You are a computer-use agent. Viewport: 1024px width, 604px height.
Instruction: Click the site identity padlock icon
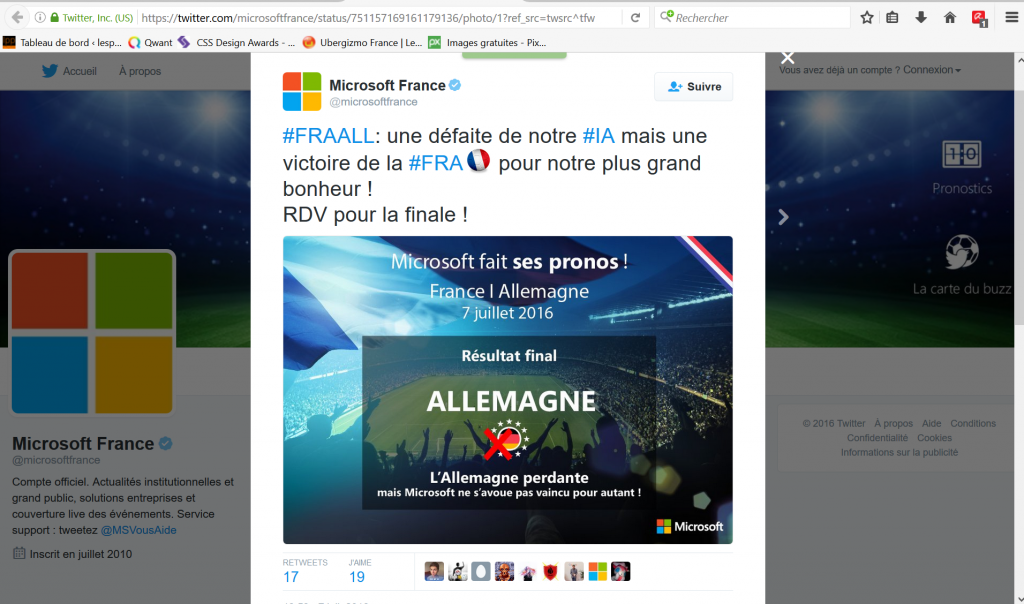tap(55, 18)
